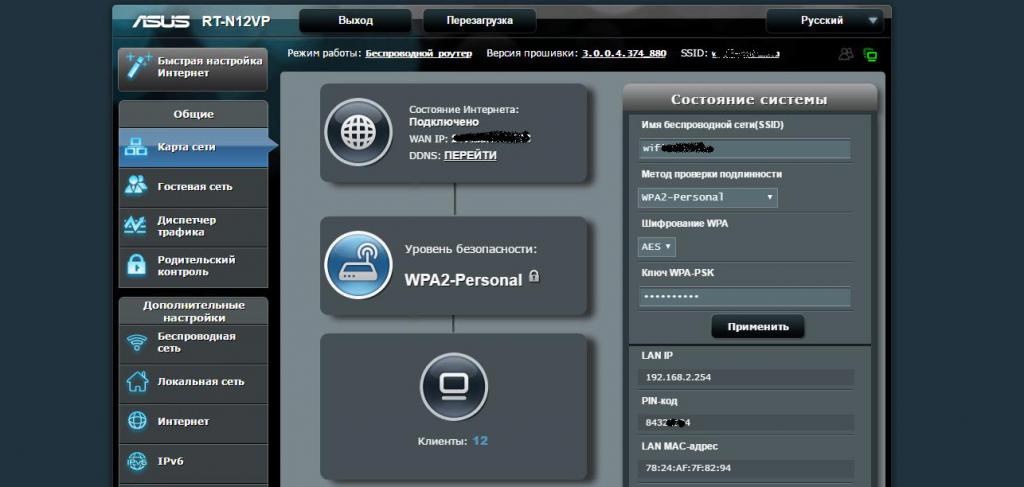Image resolution: width=1024 pixels, height=487 pixels.
Task: Click the Internet globe sidebar icon
Action: tap(137, 421)
